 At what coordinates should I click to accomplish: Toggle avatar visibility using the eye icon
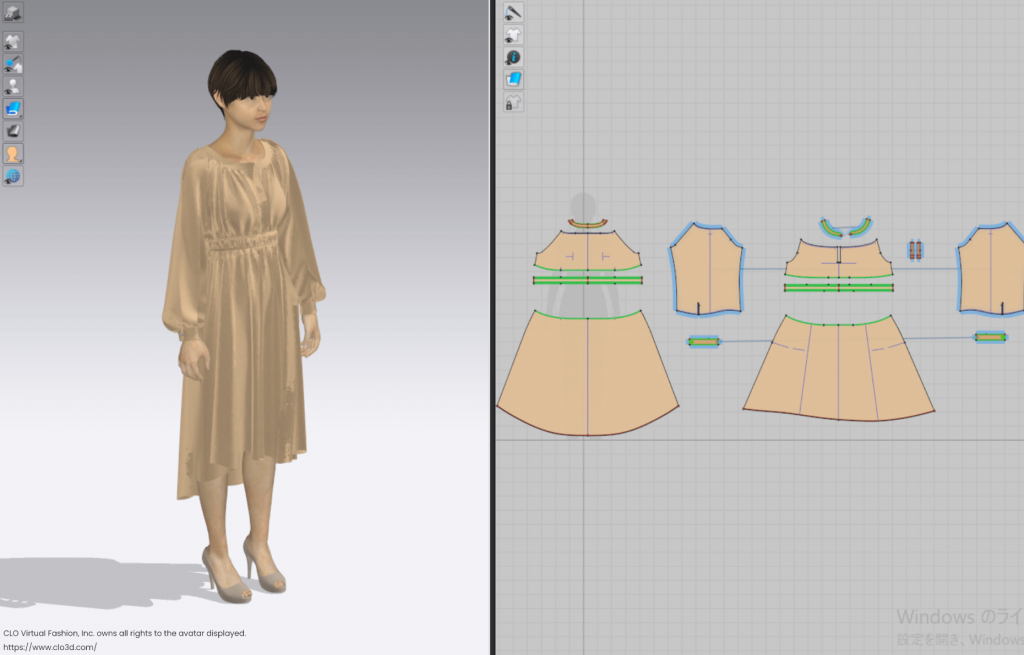click(13, 86)
